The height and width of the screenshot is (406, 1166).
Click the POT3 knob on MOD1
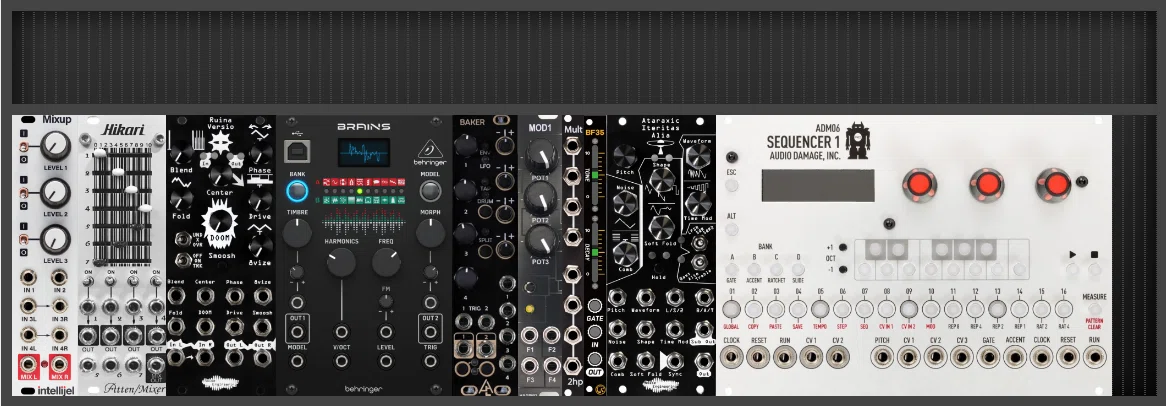(x=541, y=241)
